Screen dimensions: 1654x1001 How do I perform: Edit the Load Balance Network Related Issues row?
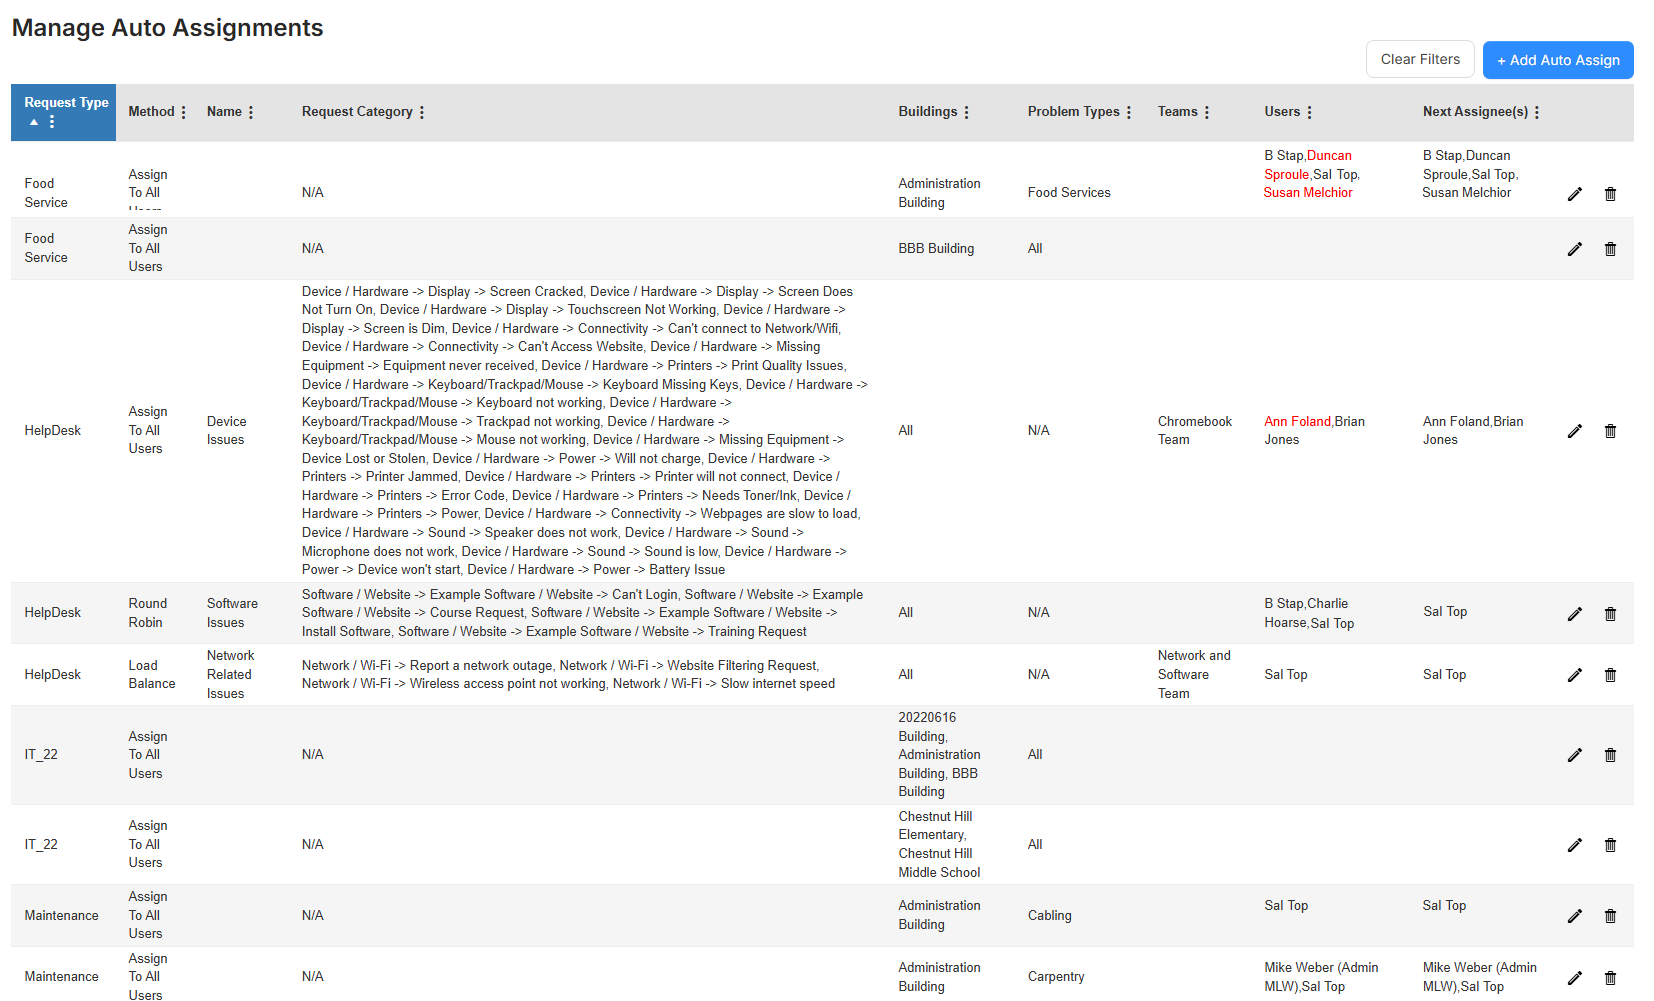click(1575, 674)
